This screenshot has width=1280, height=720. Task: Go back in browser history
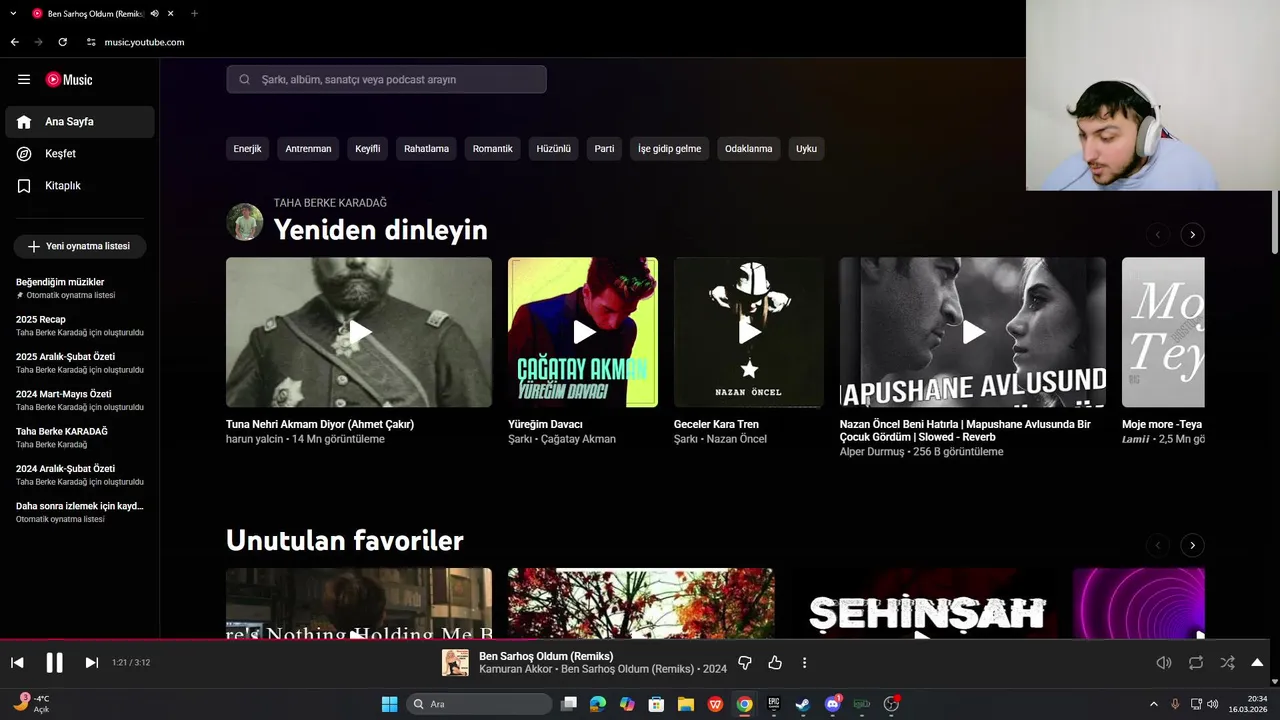[x=14, y=42]
